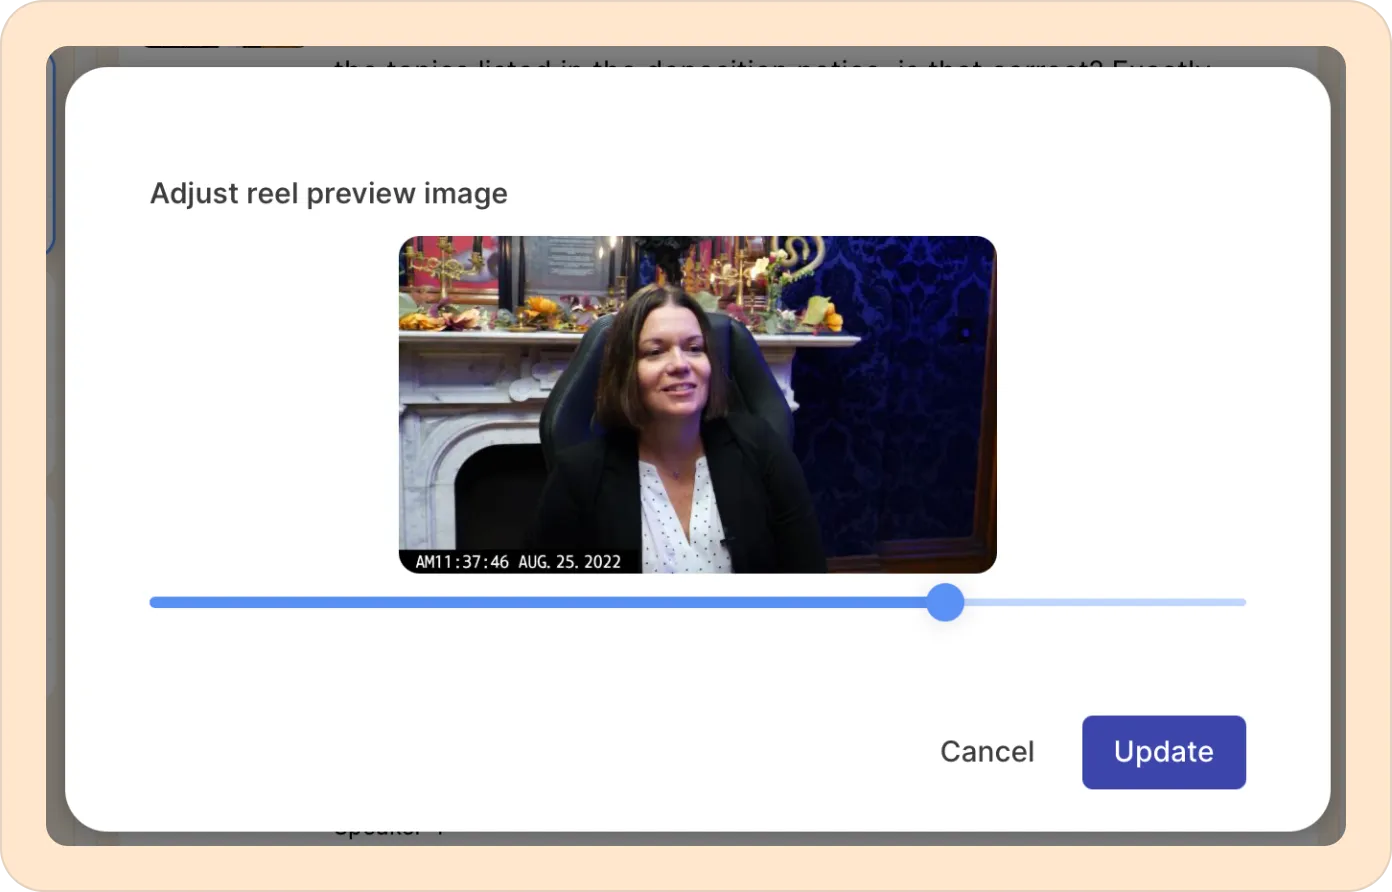Screen dimensions: 1392x892
Task: Click the AM11:37:46 AUG. 25. 2022 timestamp
Action: point(518,562)
